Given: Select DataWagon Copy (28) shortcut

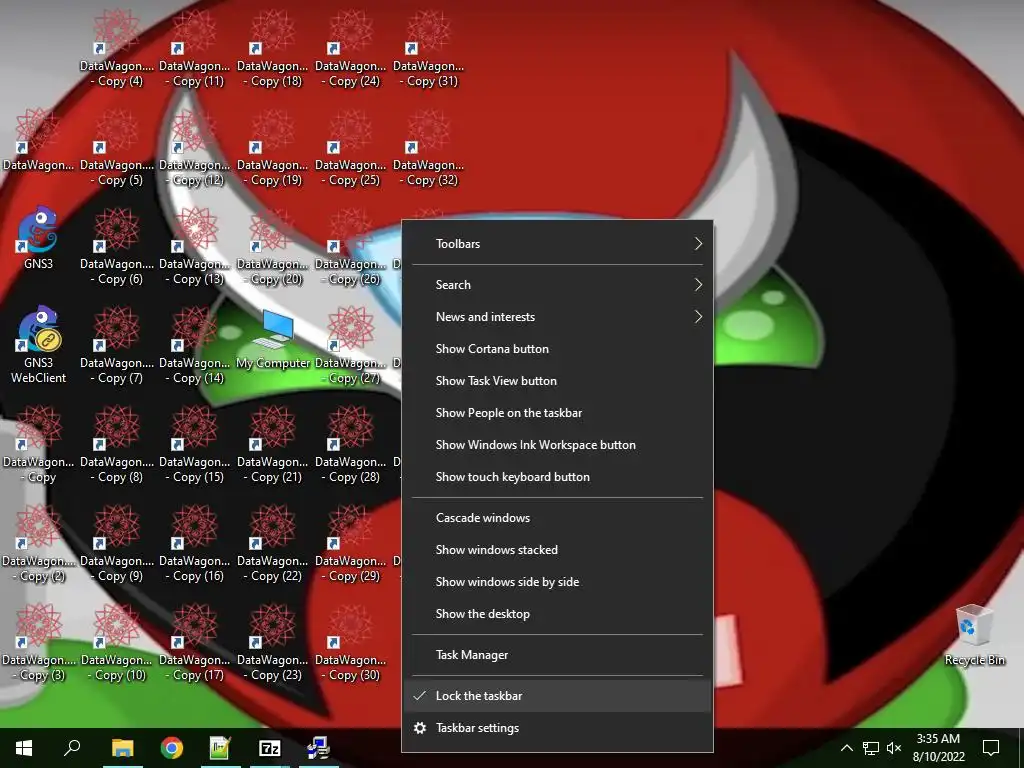Looking at the screenshot, I should pos(351,445).
